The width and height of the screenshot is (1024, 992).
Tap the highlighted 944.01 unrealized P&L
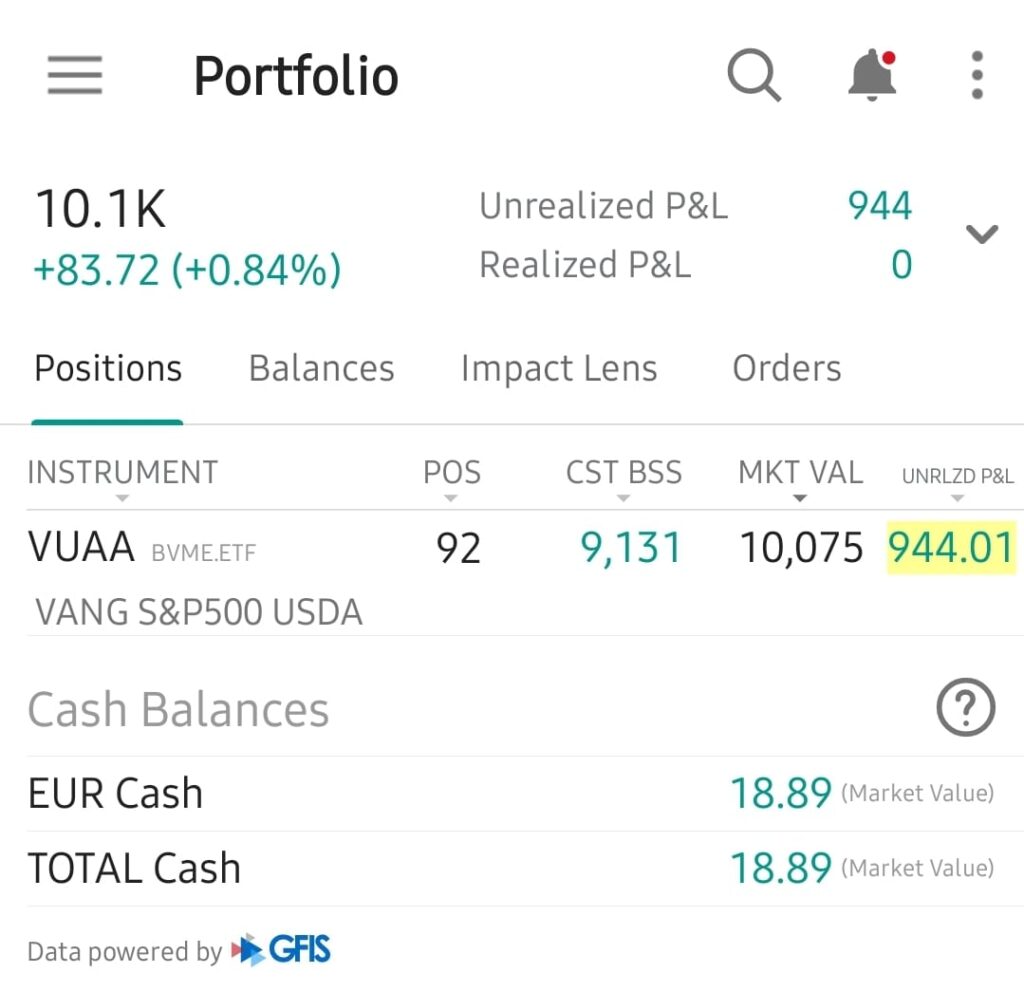[951, 549]
